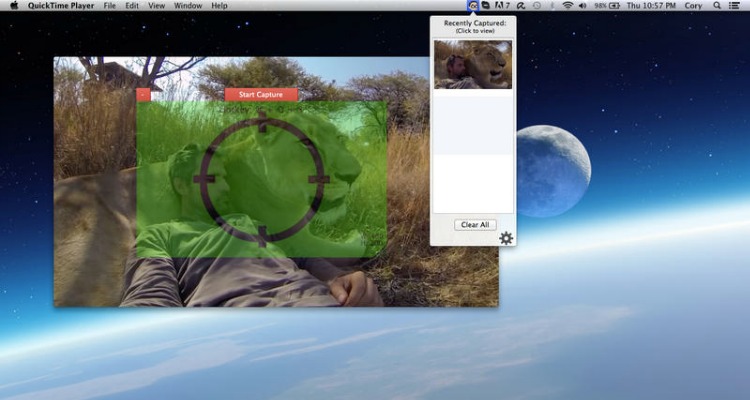This screenshot has height=400, width=750.
Task: Open the Apple menu
Action: (12, 6)
